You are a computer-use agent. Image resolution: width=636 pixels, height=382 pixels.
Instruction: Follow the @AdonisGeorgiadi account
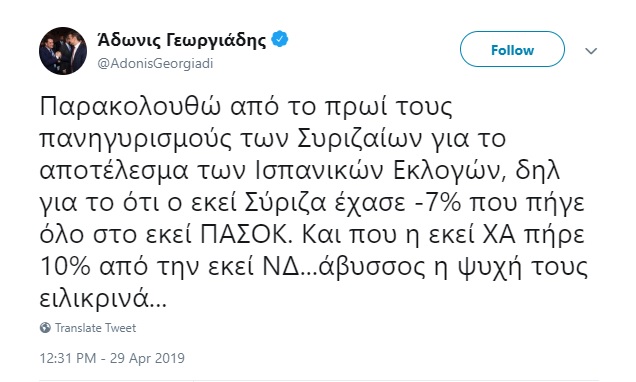[512, 49]
